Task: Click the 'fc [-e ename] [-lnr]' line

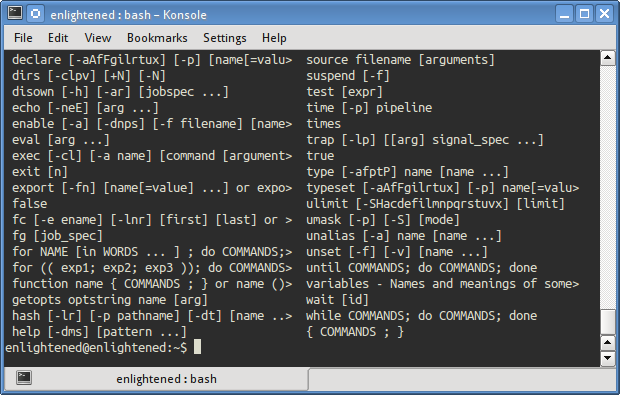Action: pos(152,220)
